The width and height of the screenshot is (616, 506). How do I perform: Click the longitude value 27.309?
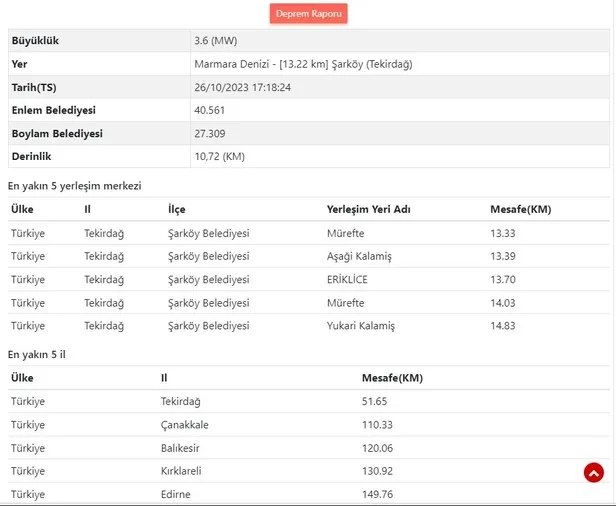(210, 133)
